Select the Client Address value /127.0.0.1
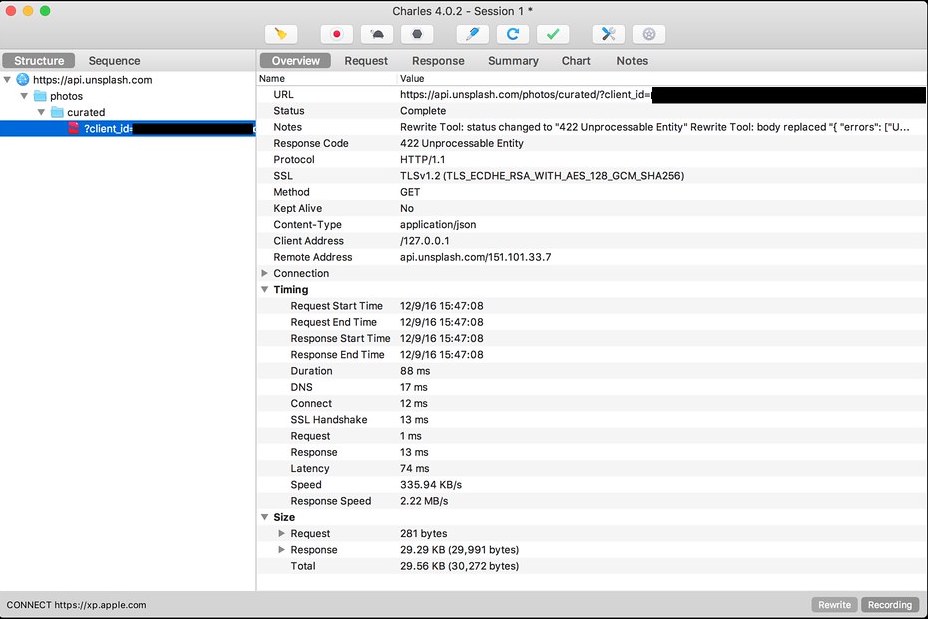The image size is (928, 619). pyautogui.click(x=425, y=241)
